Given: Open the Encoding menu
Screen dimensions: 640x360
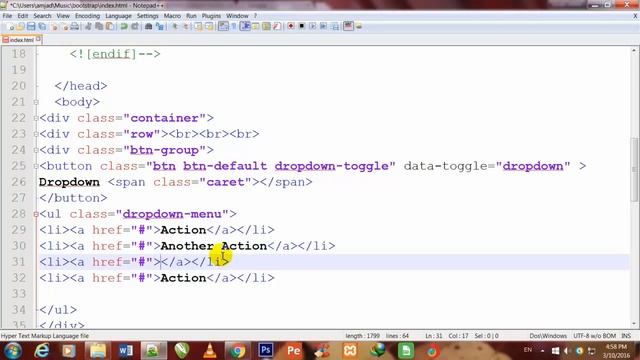Looking at the screenshot, I should click(87, 16).
